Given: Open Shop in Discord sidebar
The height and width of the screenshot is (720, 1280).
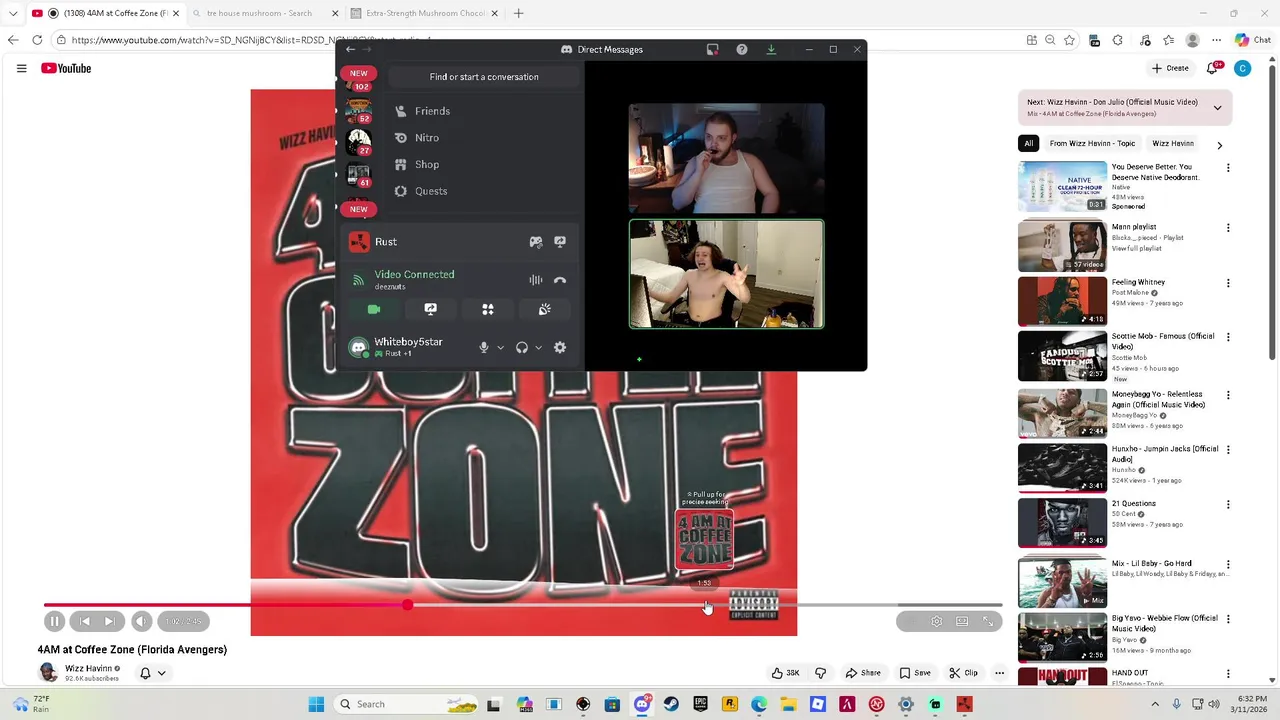Looking at the screenshot, I should point(482,164).
